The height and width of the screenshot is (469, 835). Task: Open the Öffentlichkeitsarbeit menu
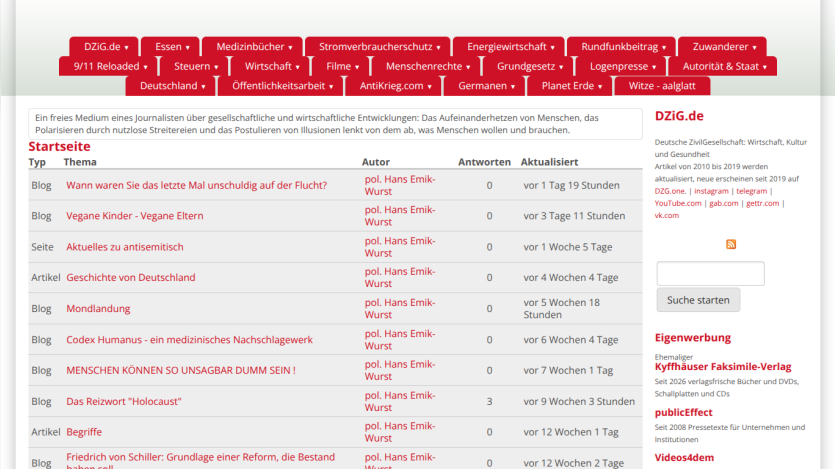[282, 86]
